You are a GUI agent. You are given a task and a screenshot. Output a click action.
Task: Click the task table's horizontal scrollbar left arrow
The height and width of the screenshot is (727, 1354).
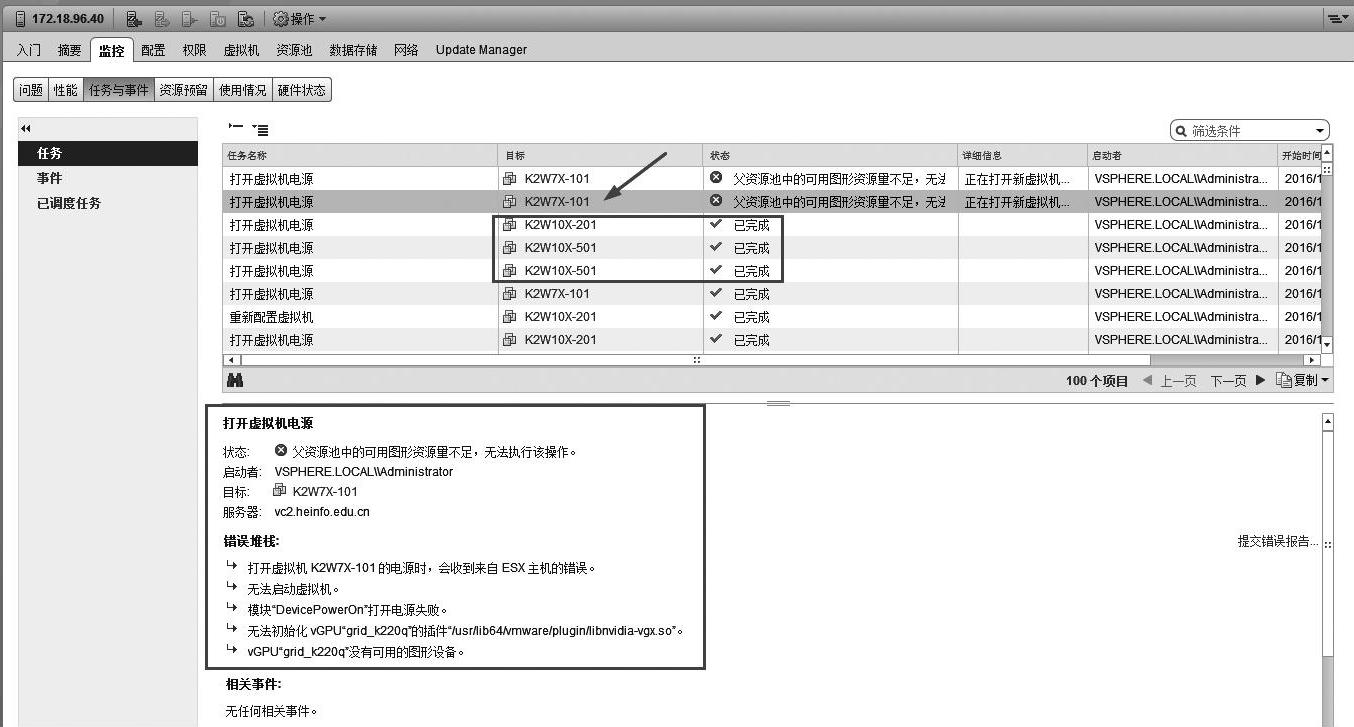[231, 360]
